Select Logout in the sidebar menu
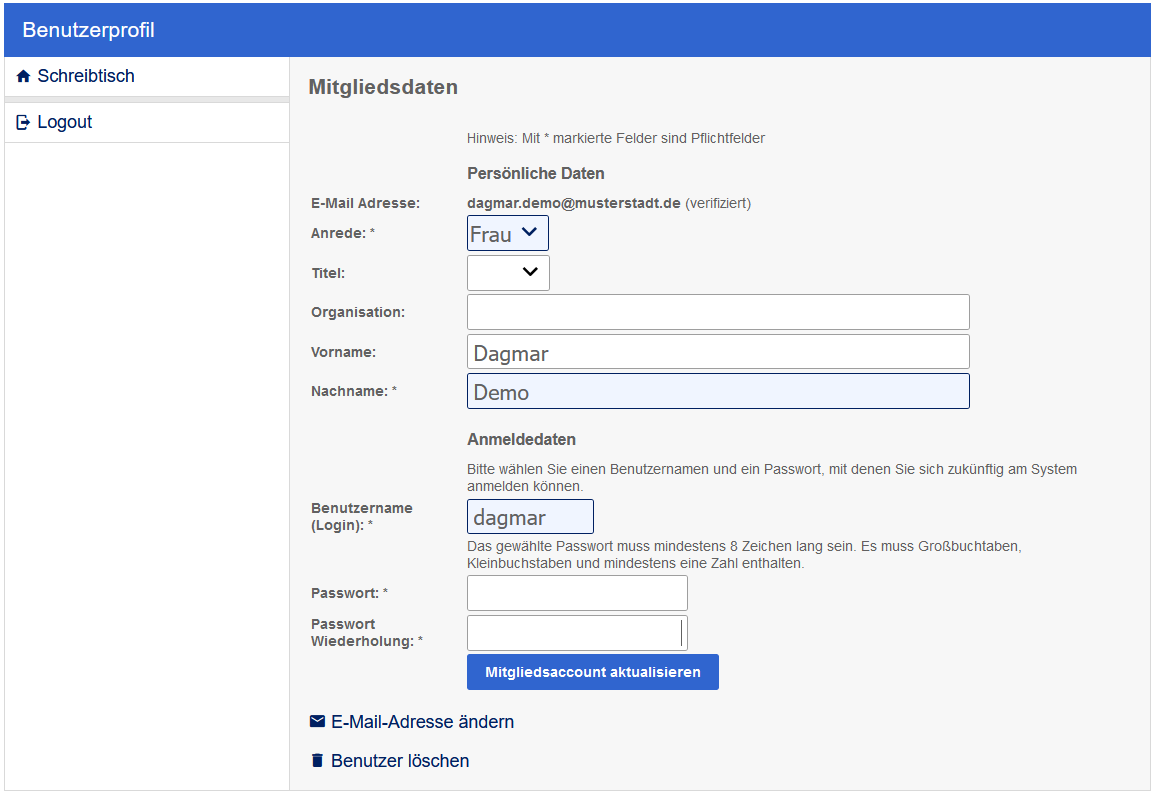Image resolution: width=1157 pixels, height=796 pixels. pos(65,122)
